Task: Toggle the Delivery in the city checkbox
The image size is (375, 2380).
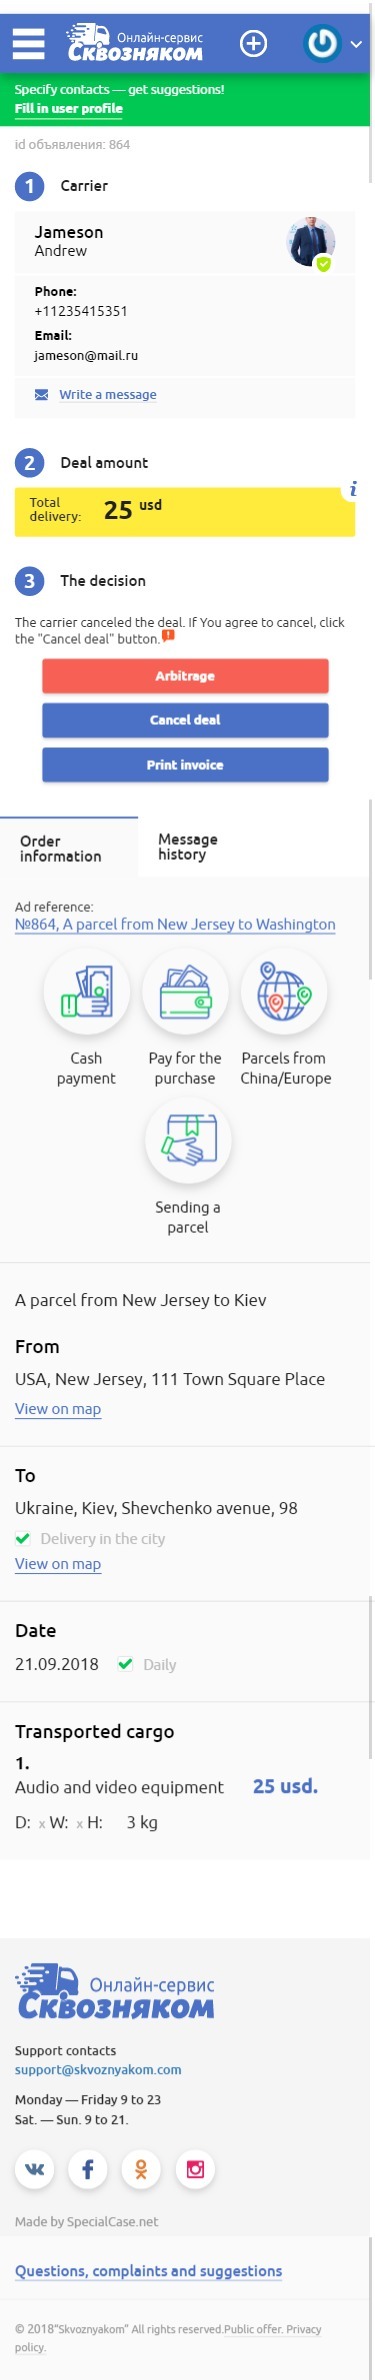Action: coord(23,1538)
